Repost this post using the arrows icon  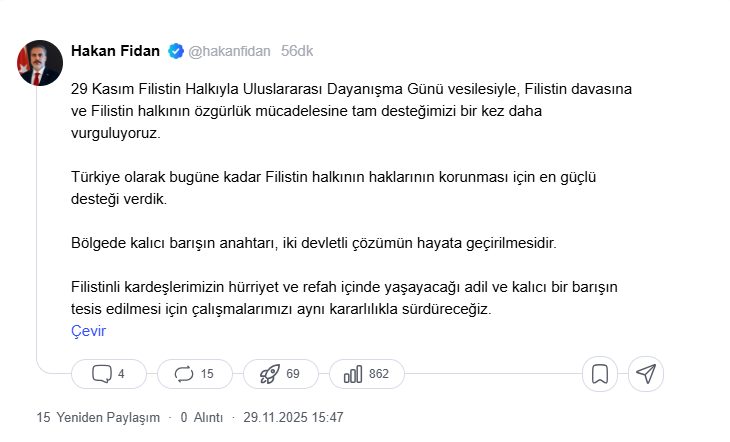(x=184, y=374)
